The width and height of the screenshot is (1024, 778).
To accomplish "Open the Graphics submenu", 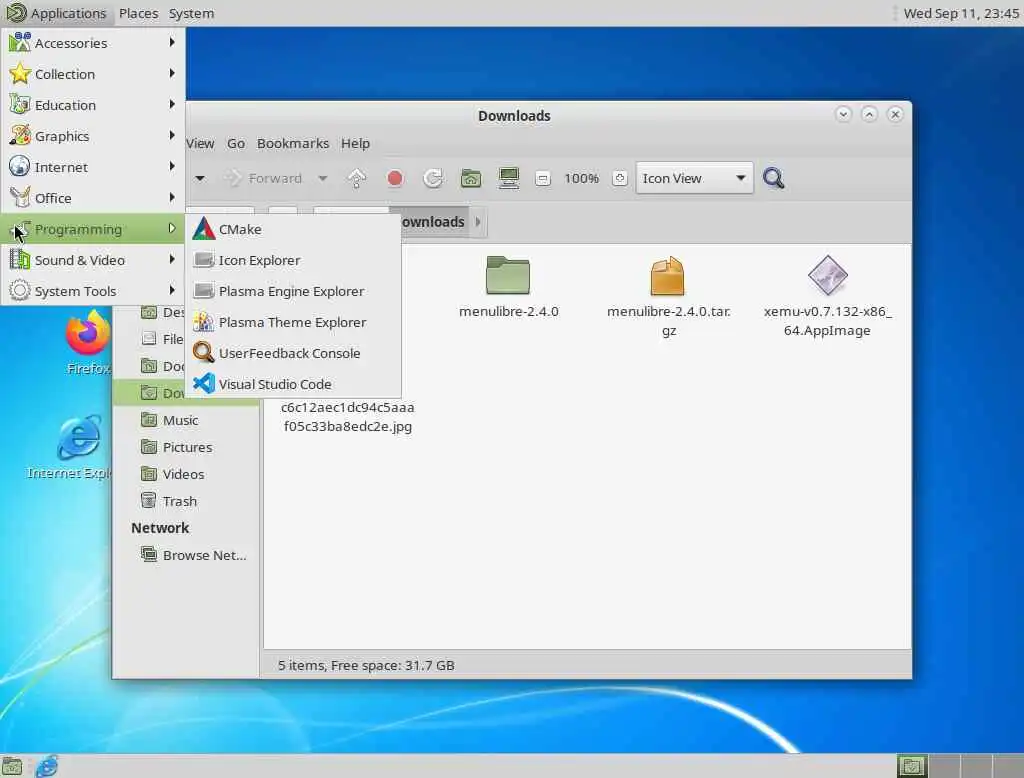I will pyautogui.click(x=93, y=136).
